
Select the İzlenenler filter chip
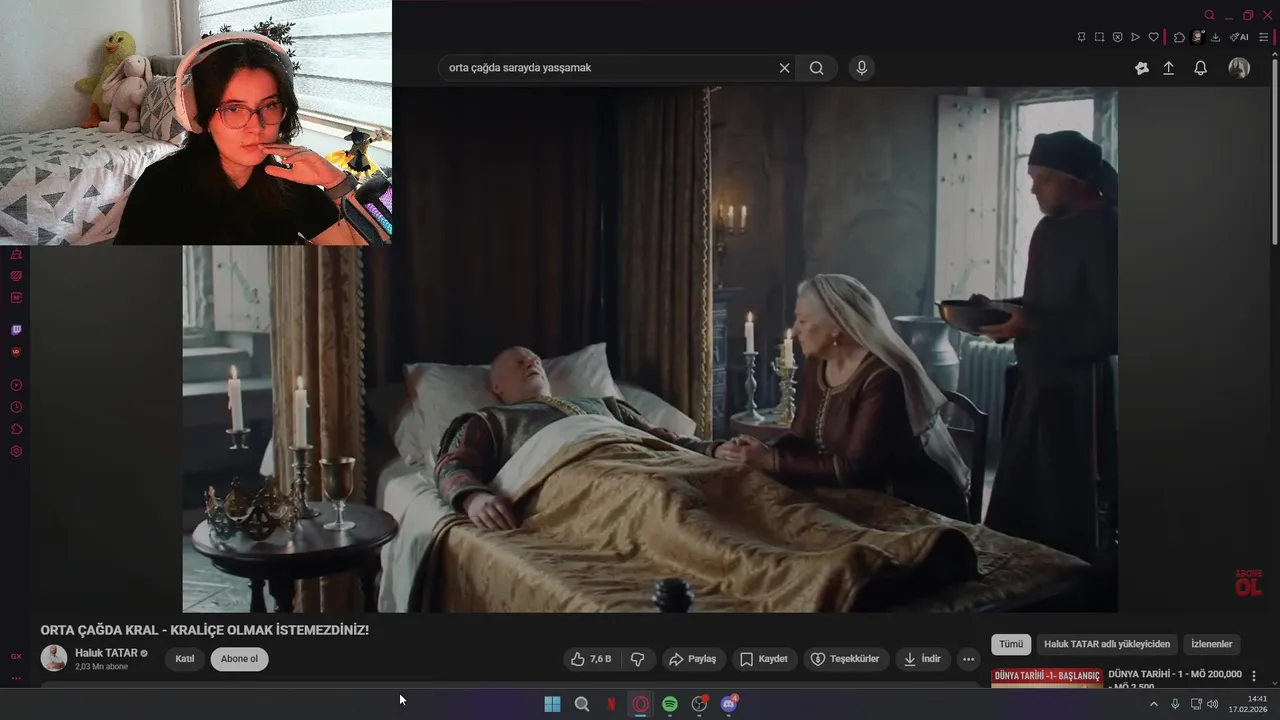1211,644
